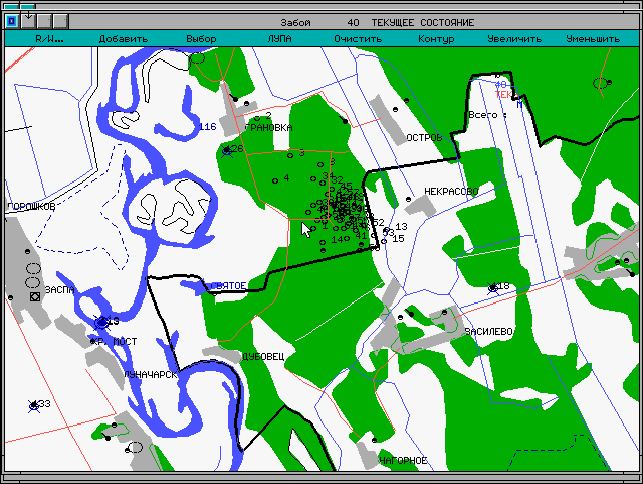Click square checkbox marker near Заспа
This screenshot has width=643, height=484.
[x=35, y=297]
